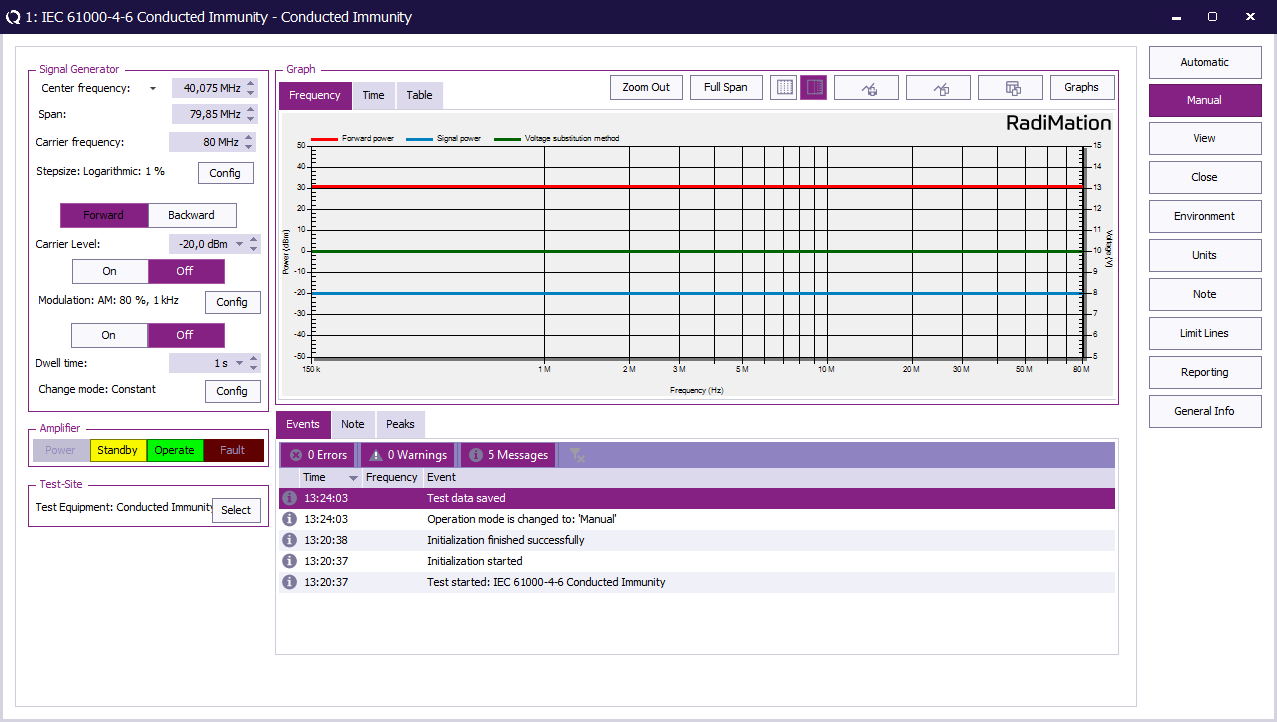Open the Limit Lines button
This screenshot has height=722, width=1277.
click(x=1204, y=333)
